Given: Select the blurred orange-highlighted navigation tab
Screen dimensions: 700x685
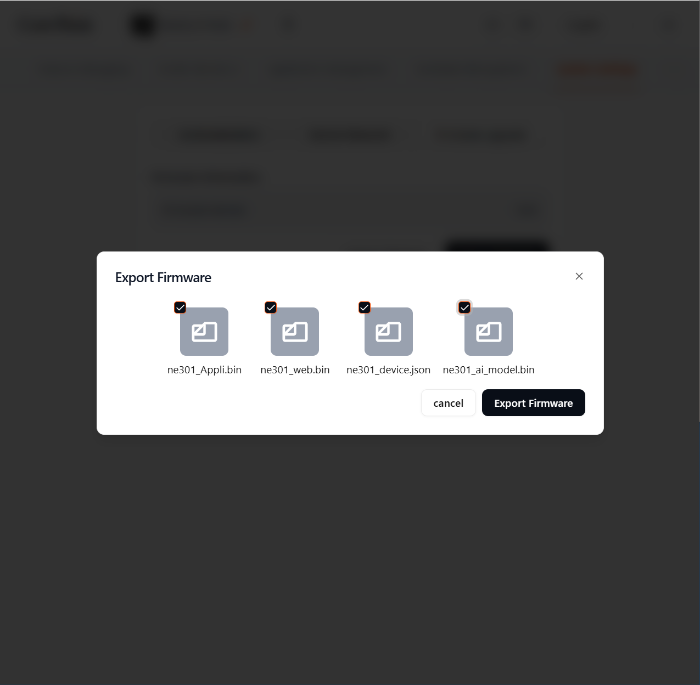Looking at the screenshot, I should click(597, 70).
